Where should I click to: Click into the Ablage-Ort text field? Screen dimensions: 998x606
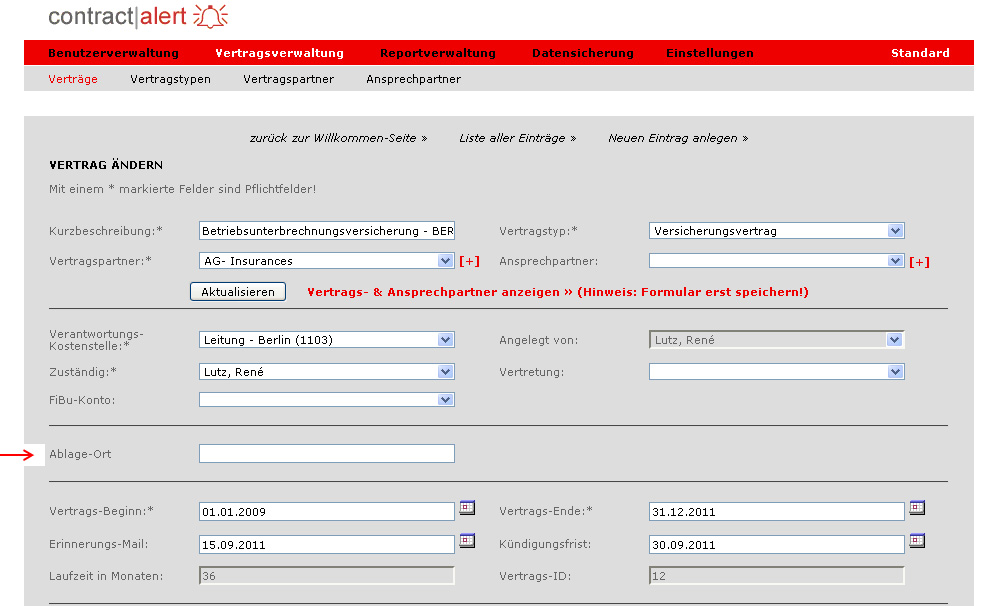(x=326, y=454)
